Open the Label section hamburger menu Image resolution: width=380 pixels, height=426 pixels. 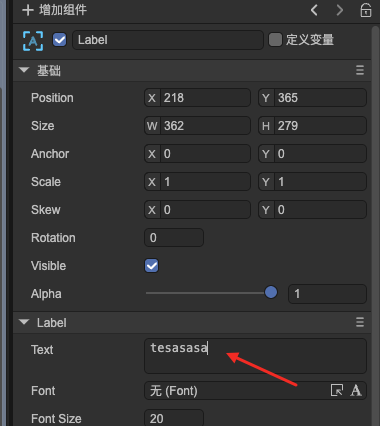(x=360, y=322)
